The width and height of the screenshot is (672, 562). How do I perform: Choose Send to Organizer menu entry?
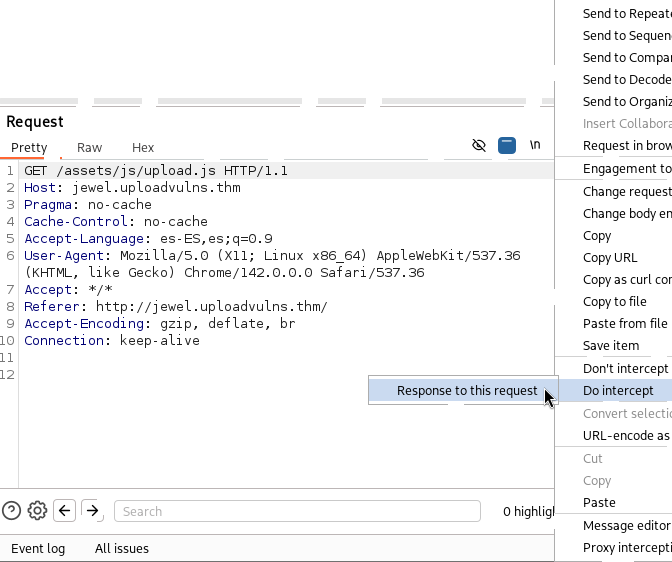pyautogui.click(x=613, y=102)
